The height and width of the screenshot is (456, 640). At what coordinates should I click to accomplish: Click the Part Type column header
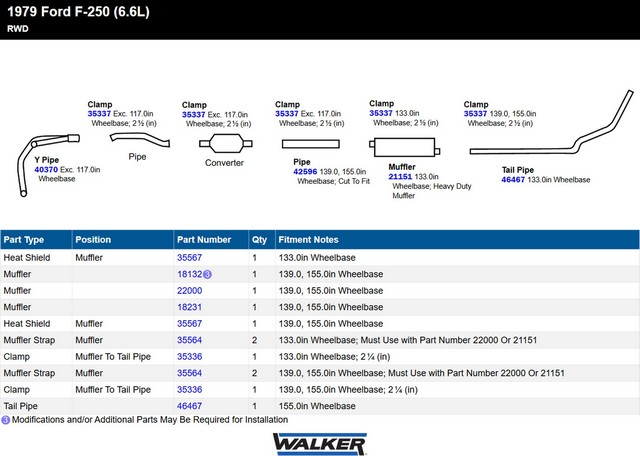24,240
